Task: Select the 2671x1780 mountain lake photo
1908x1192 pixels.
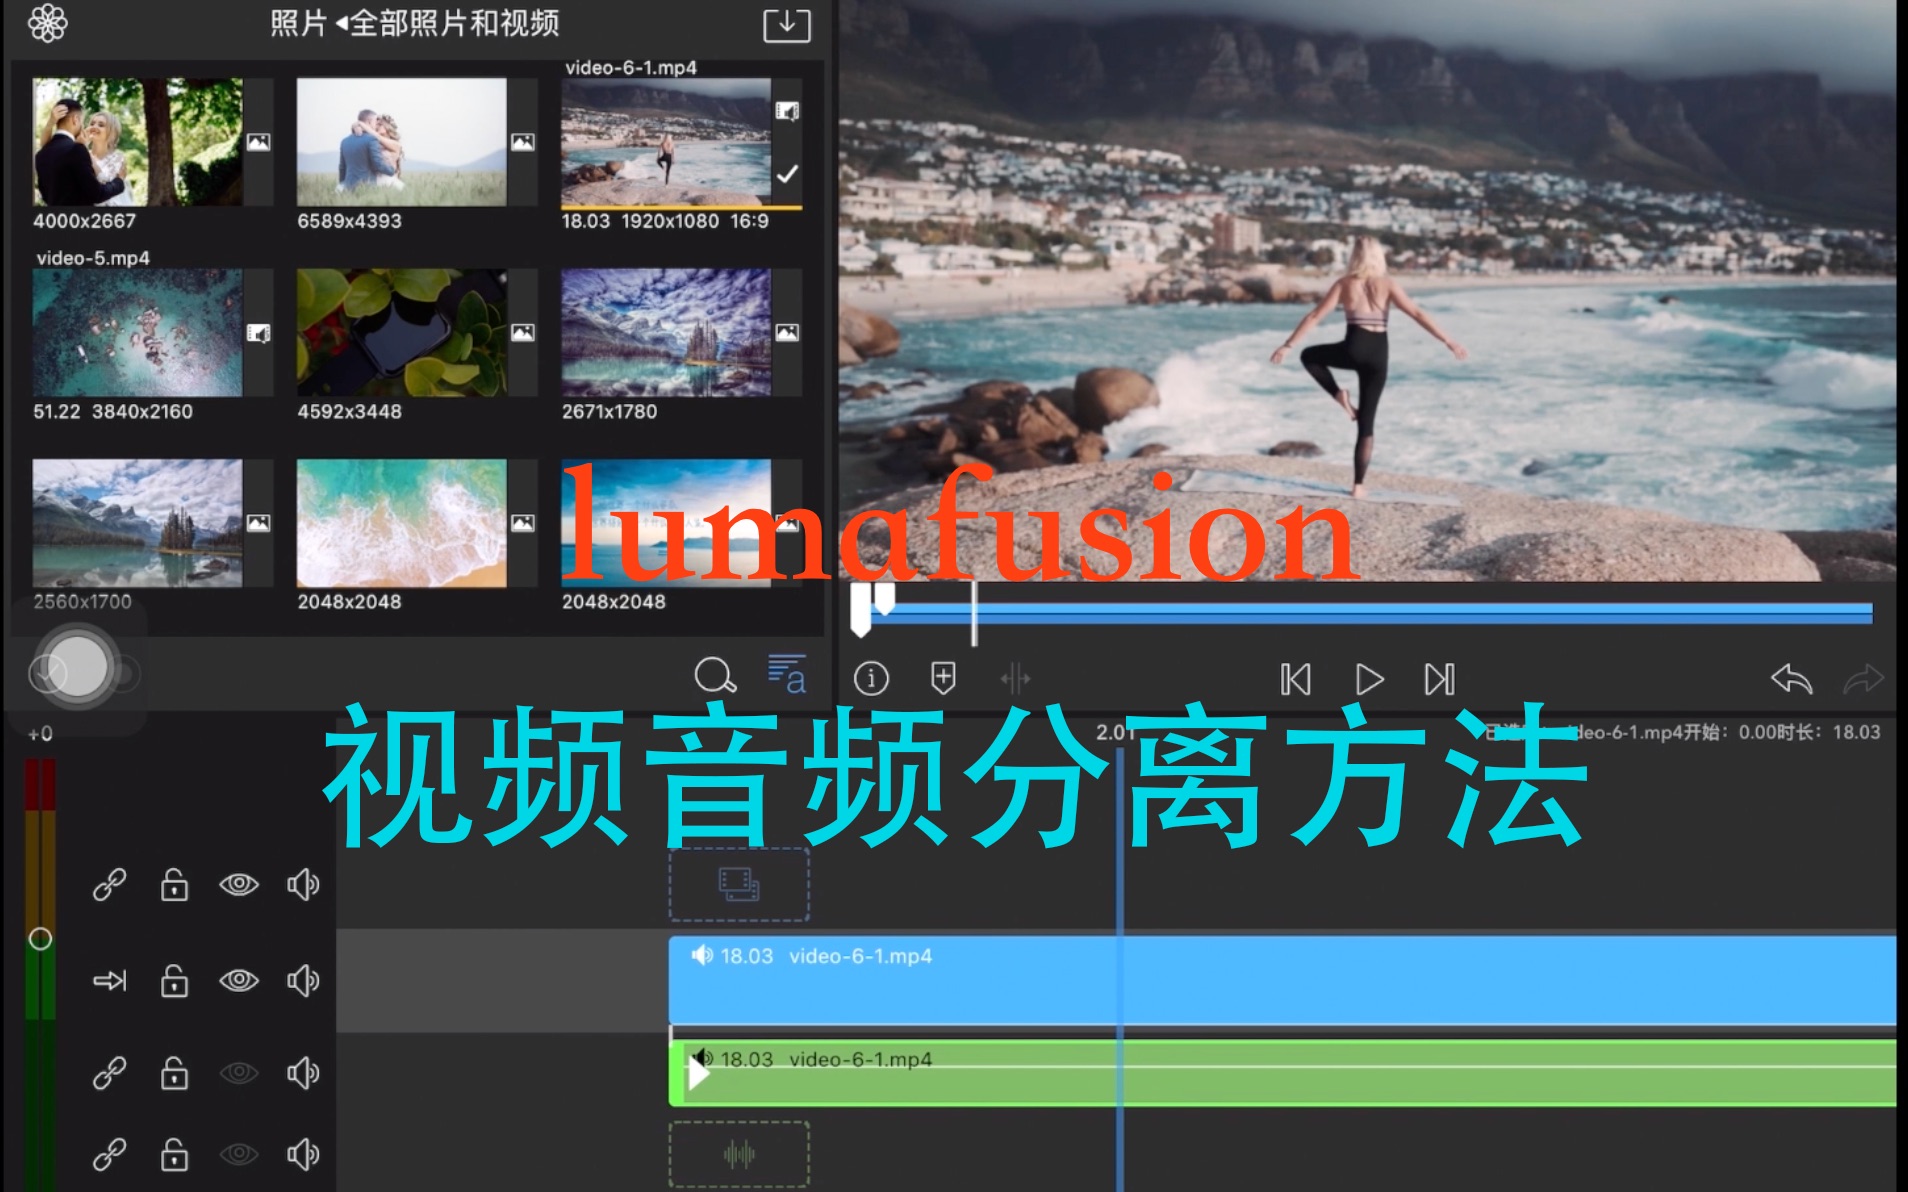Action: (x=665, y=333)
